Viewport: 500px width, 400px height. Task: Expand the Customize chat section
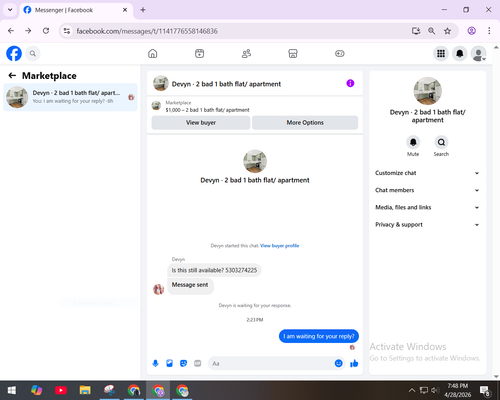(x=427, y=173)
